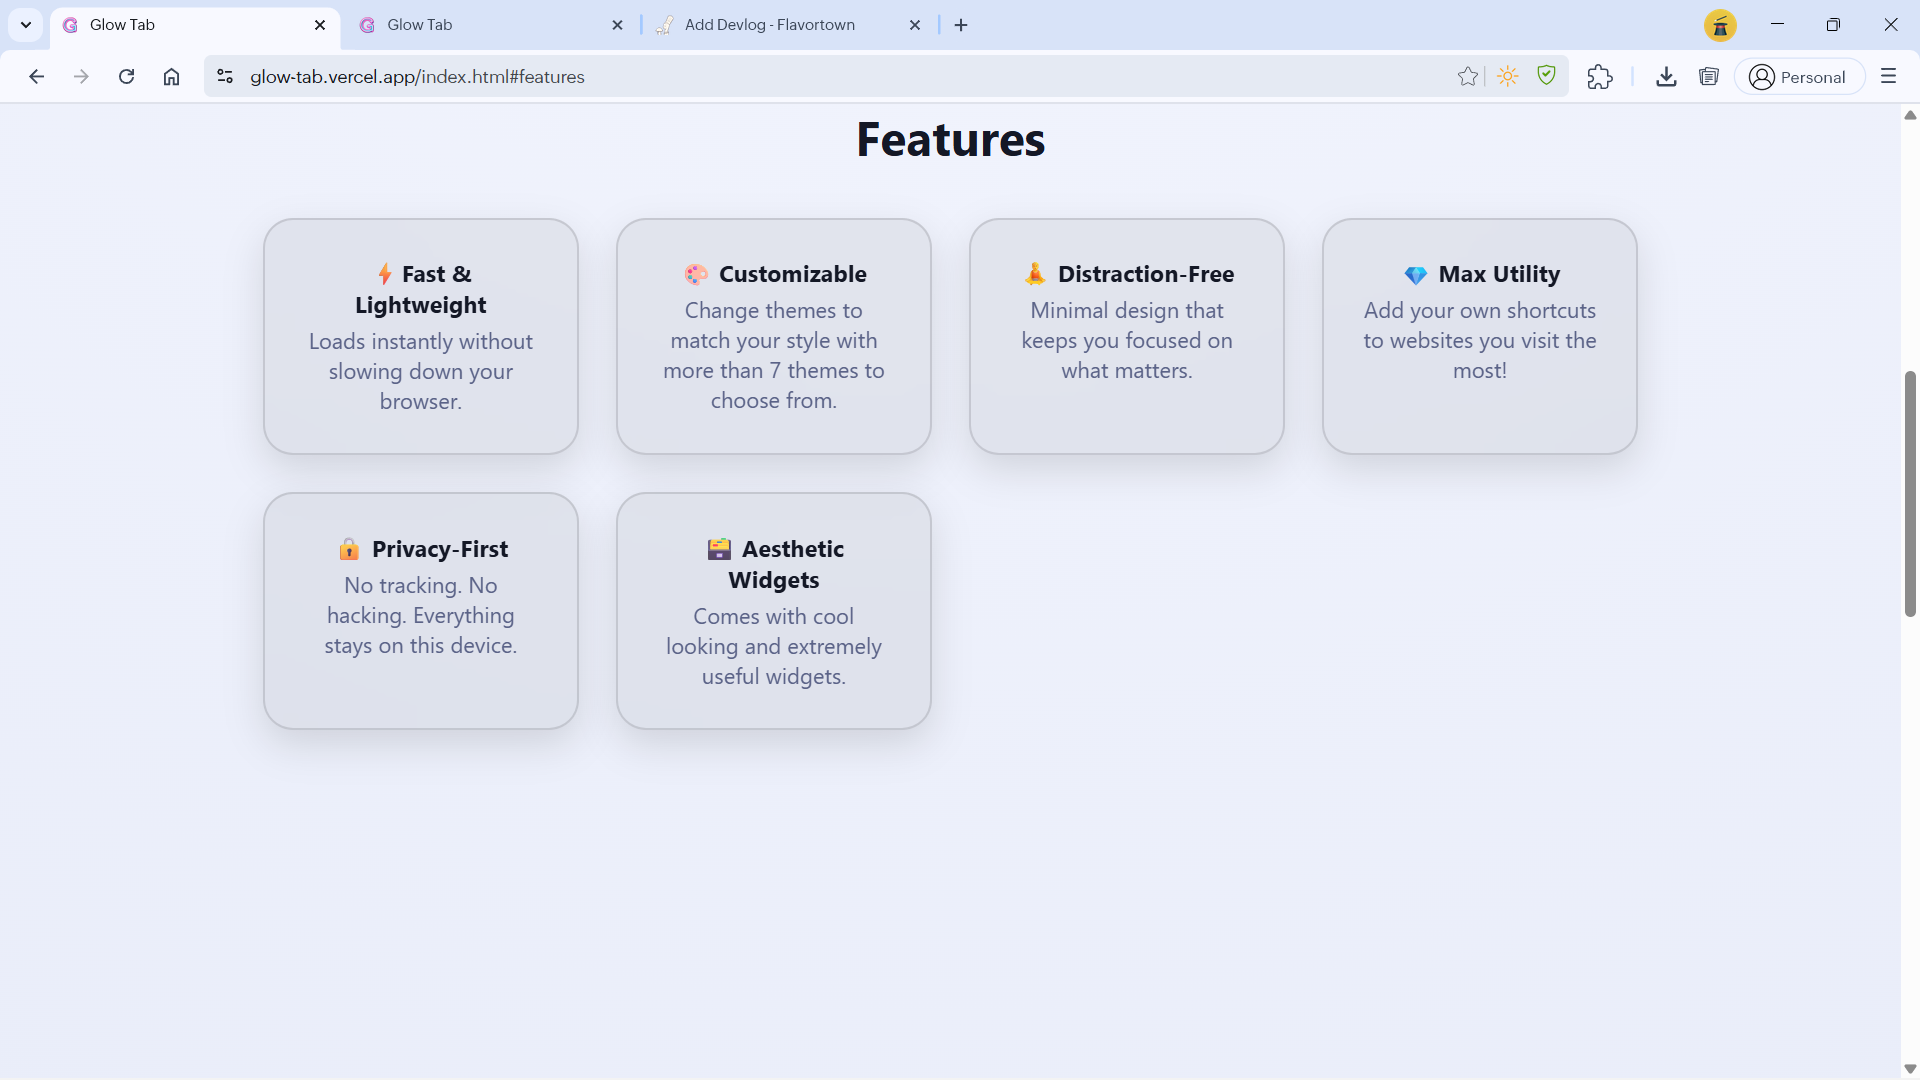Click the sun extension icon in address bar

(x=1508, y=77)
